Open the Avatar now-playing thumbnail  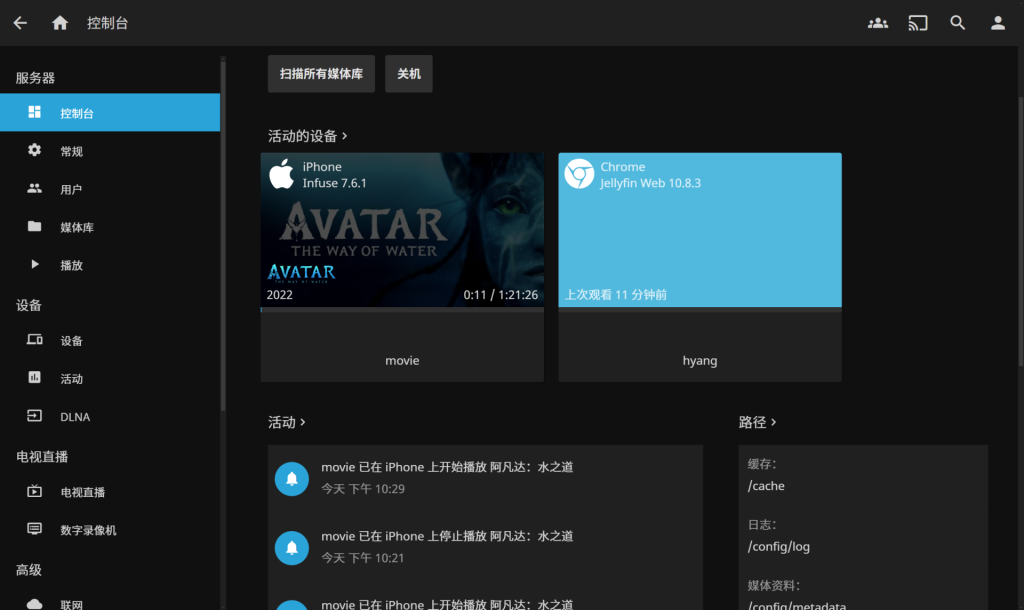[402, 230]
